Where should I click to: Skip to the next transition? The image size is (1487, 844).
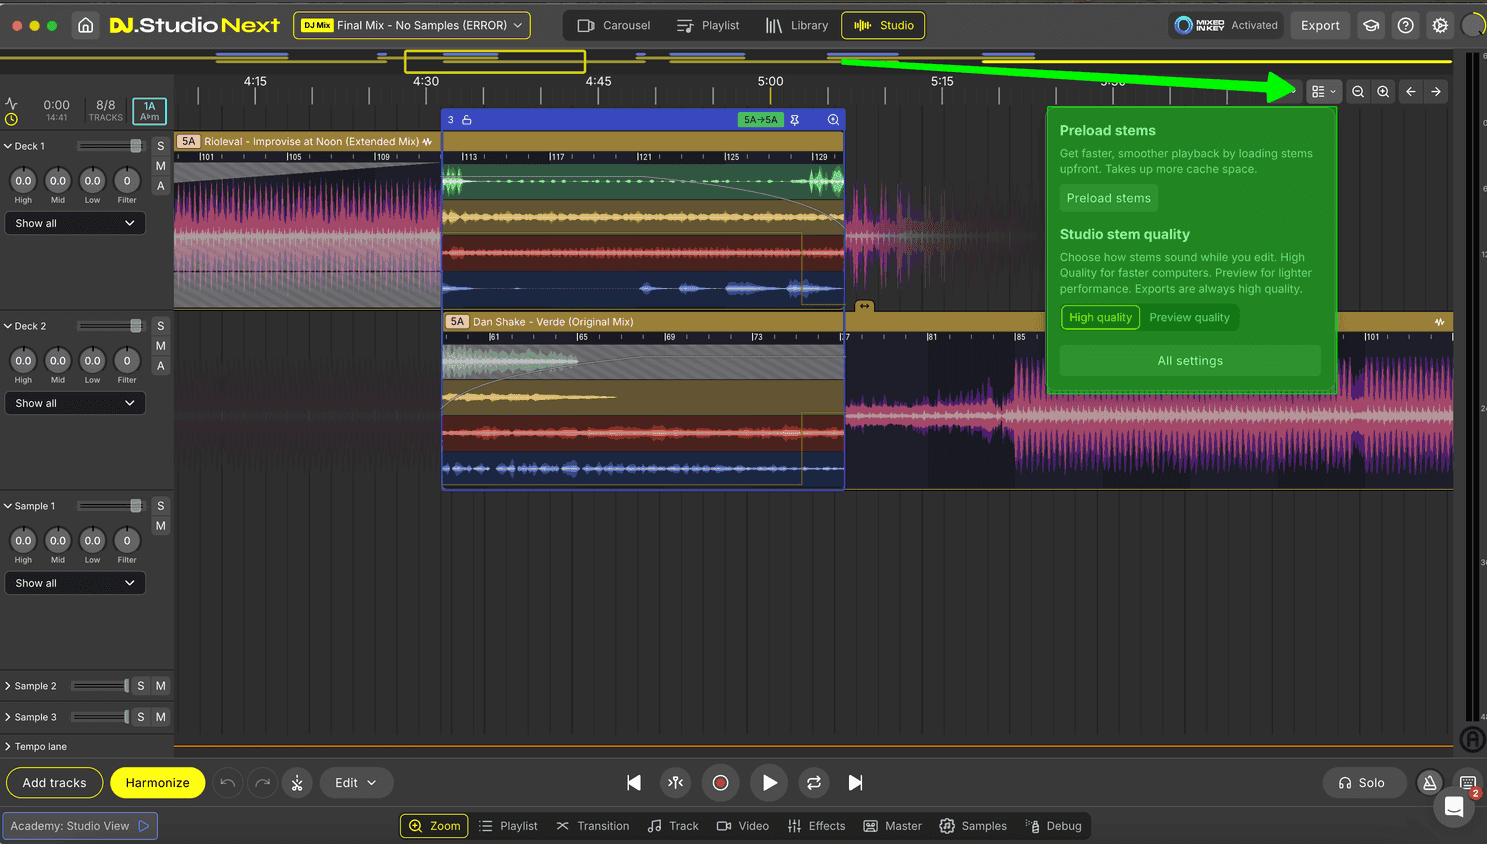tap(855, 783)
